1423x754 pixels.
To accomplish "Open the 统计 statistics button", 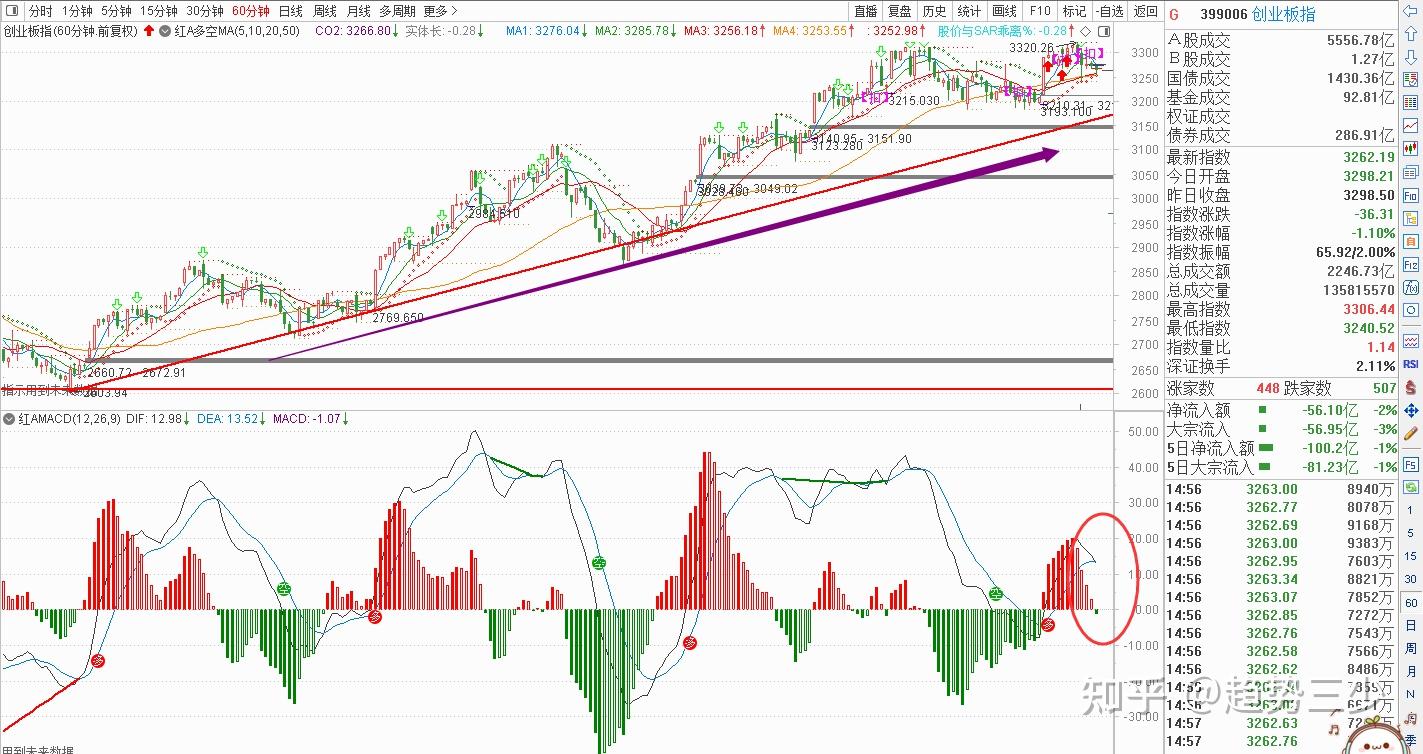I will 969,11.
